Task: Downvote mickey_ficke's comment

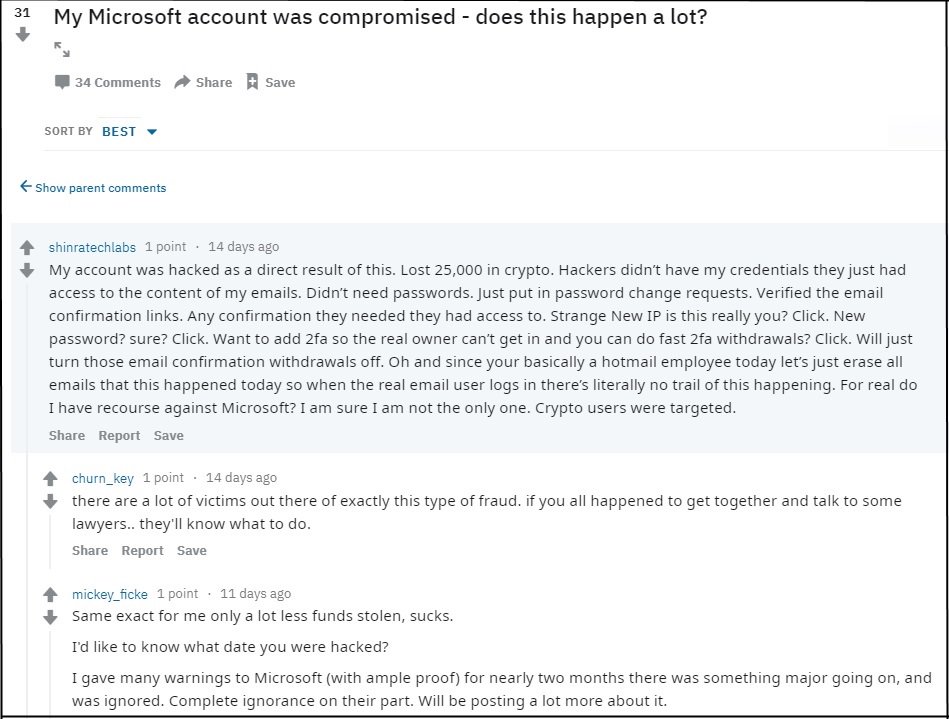Action: [x=51, y=617]
